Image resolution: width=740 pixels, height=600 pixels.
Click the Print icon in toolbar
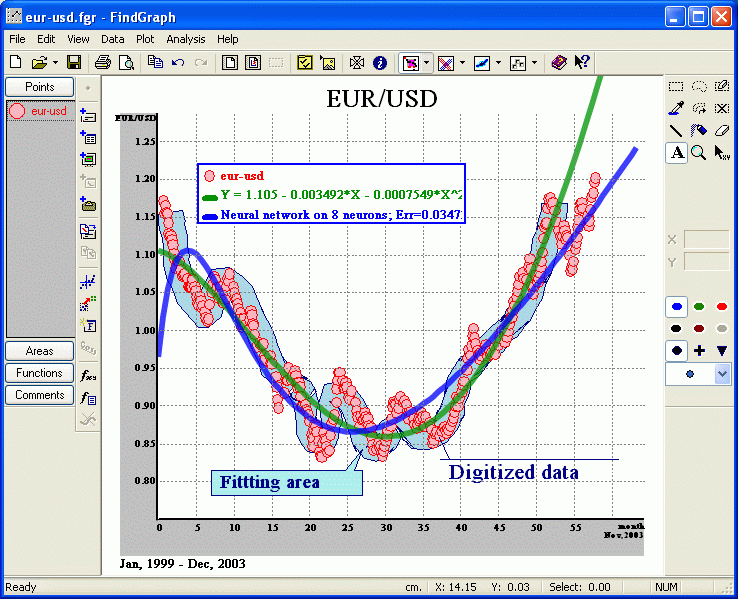tap(103, 62)
